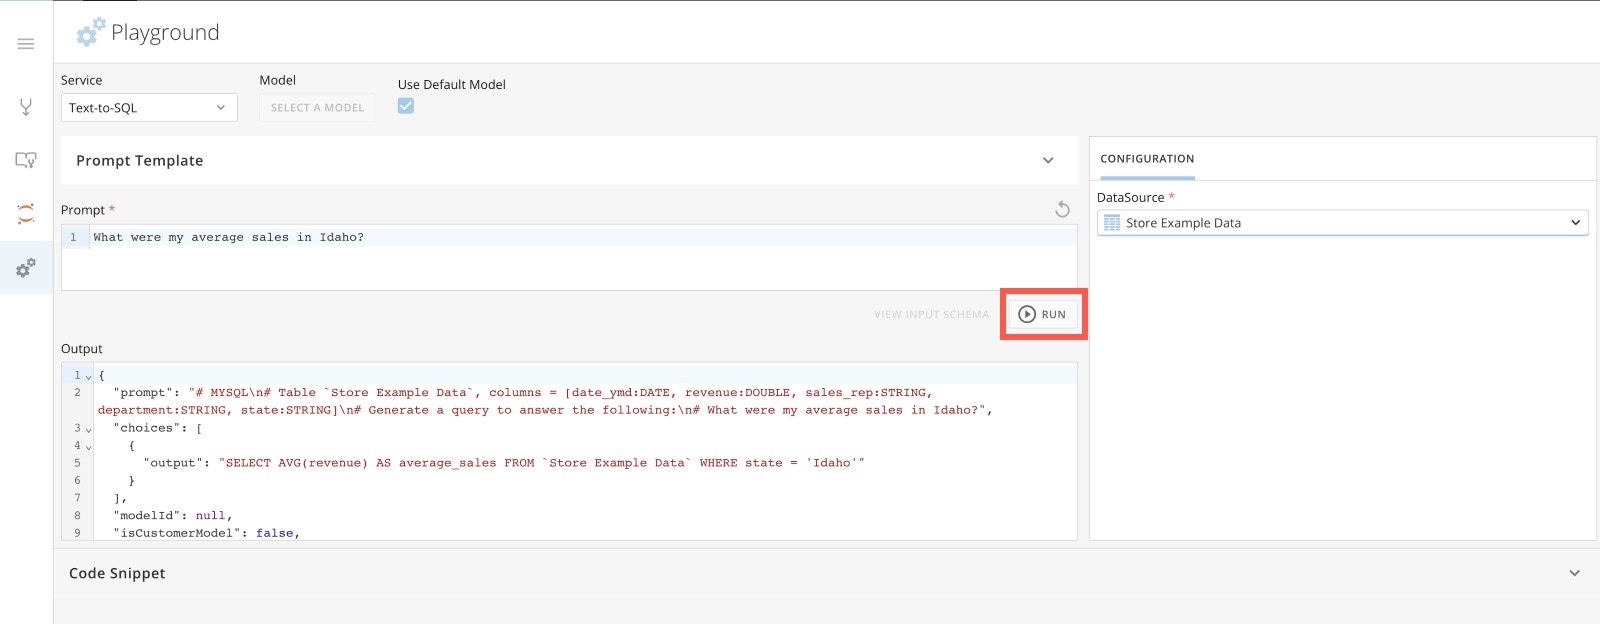Click into the Prompt text editor

569,258
